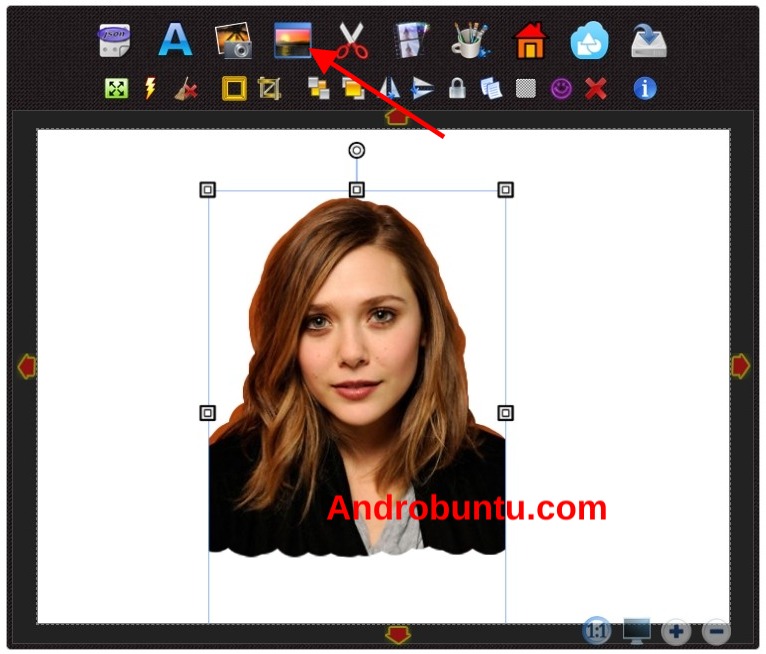Click the left-middle selection resize handle
The width and height of the screenshot is (766, 654).
click(208, 413)
